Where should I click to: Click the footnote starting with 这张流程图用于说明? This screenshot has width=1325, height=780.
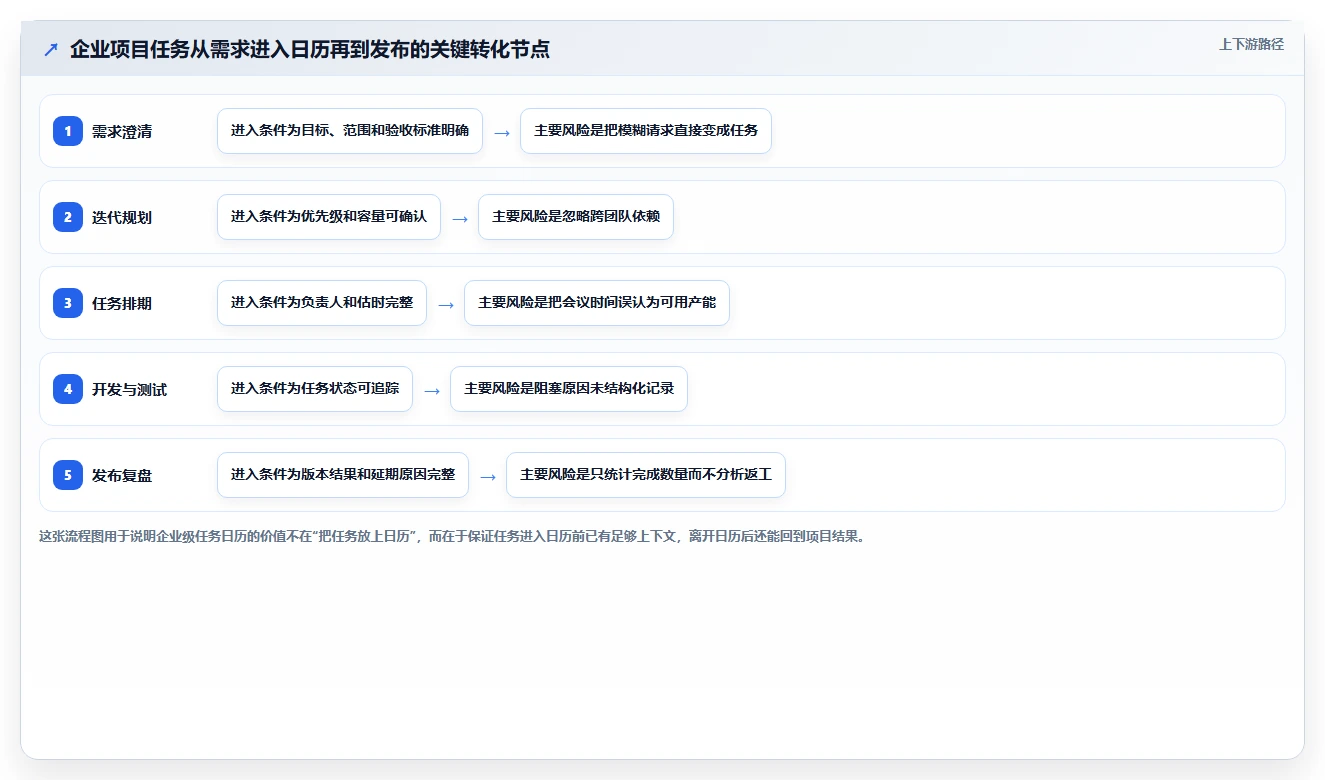click(453, 536)
